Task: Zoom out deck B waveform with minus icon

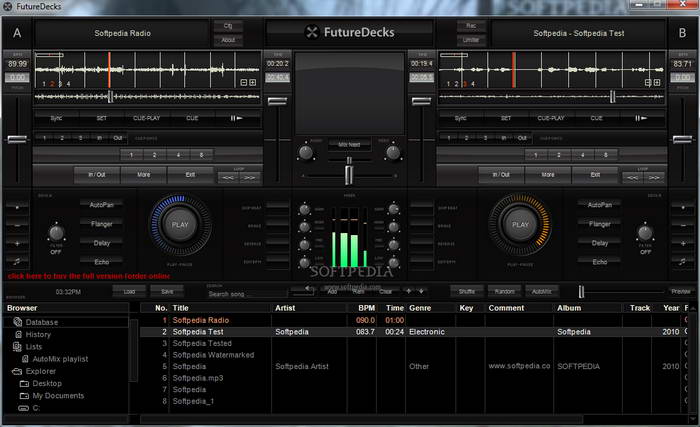Action: click(648, 83)
